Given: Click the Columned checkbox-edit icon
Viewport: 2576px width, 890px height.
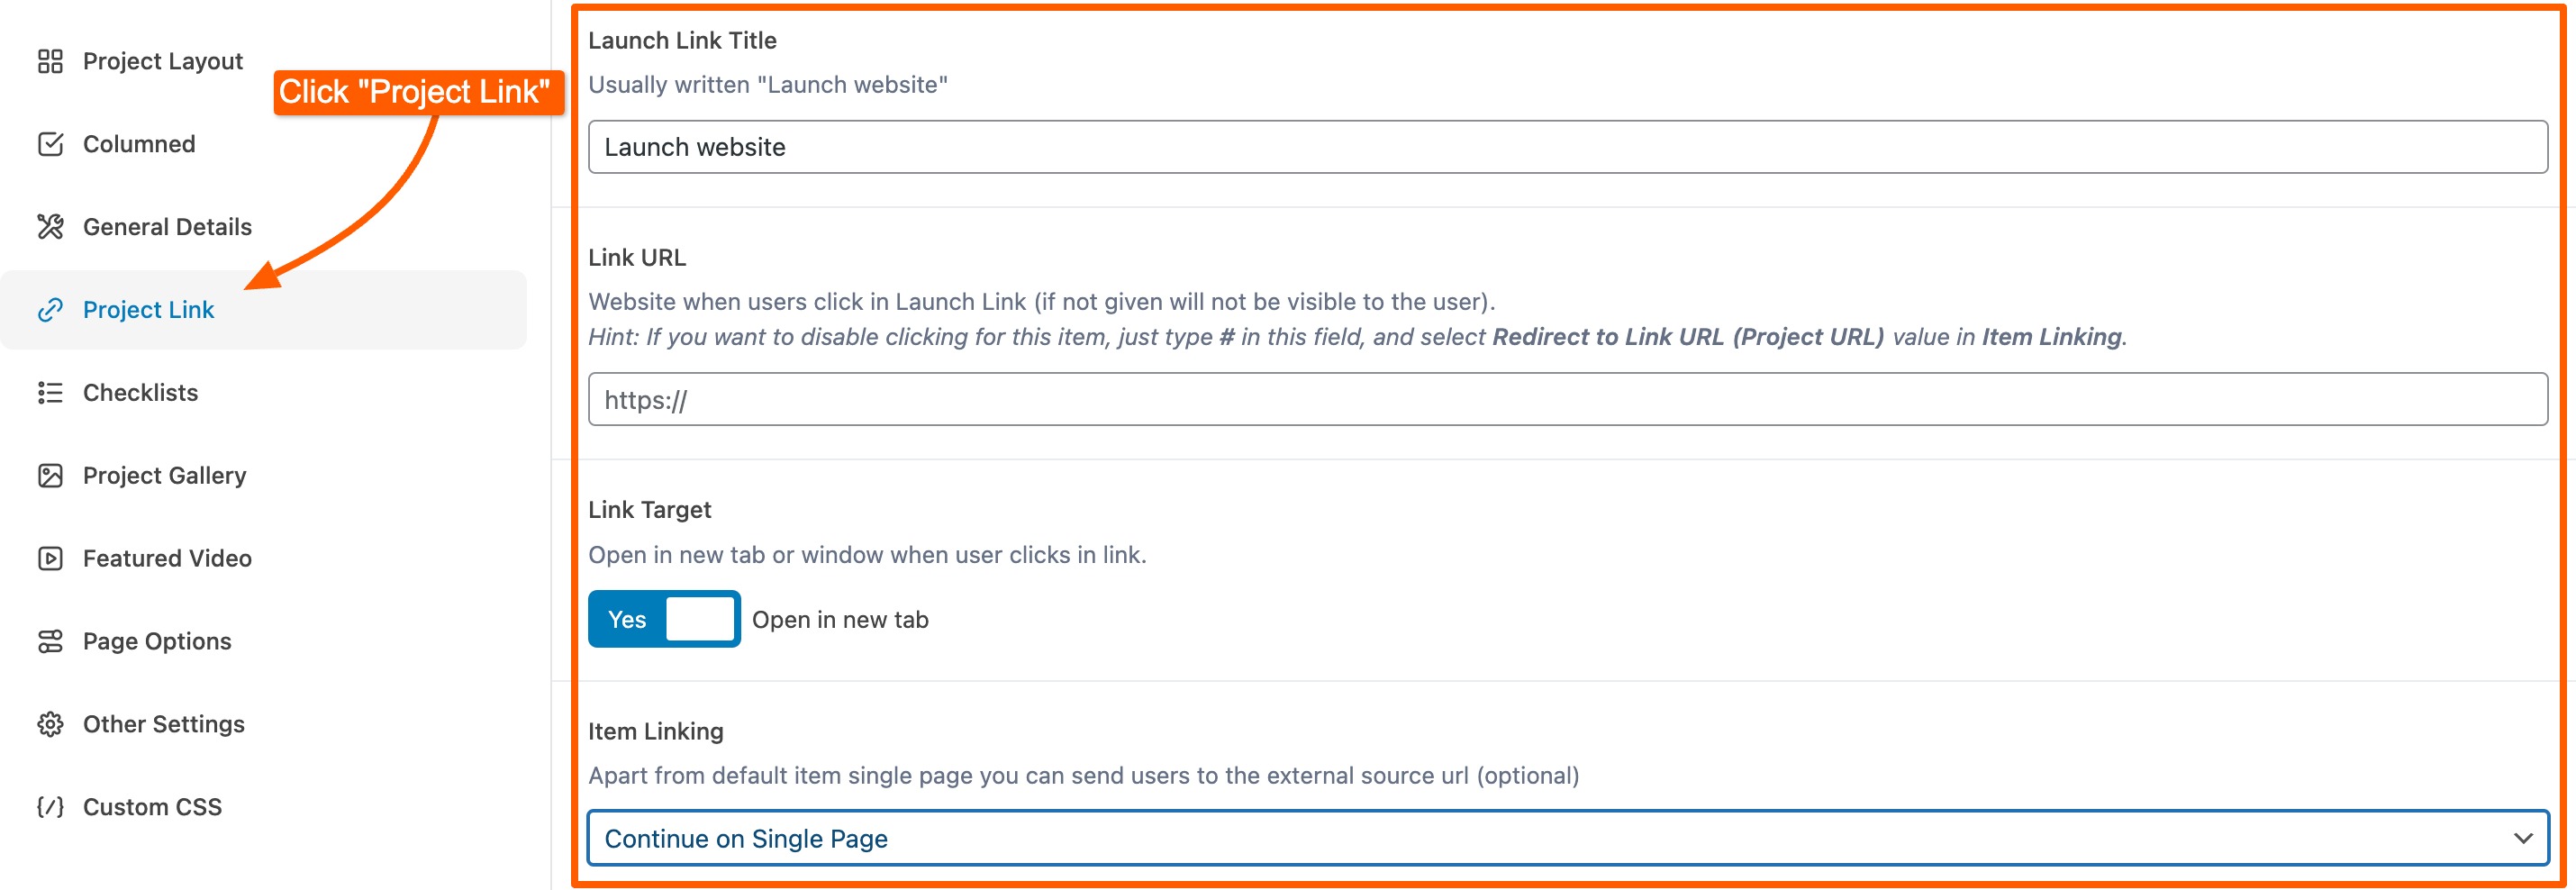Looking at the screenshot, I should [x=50, y=145].
